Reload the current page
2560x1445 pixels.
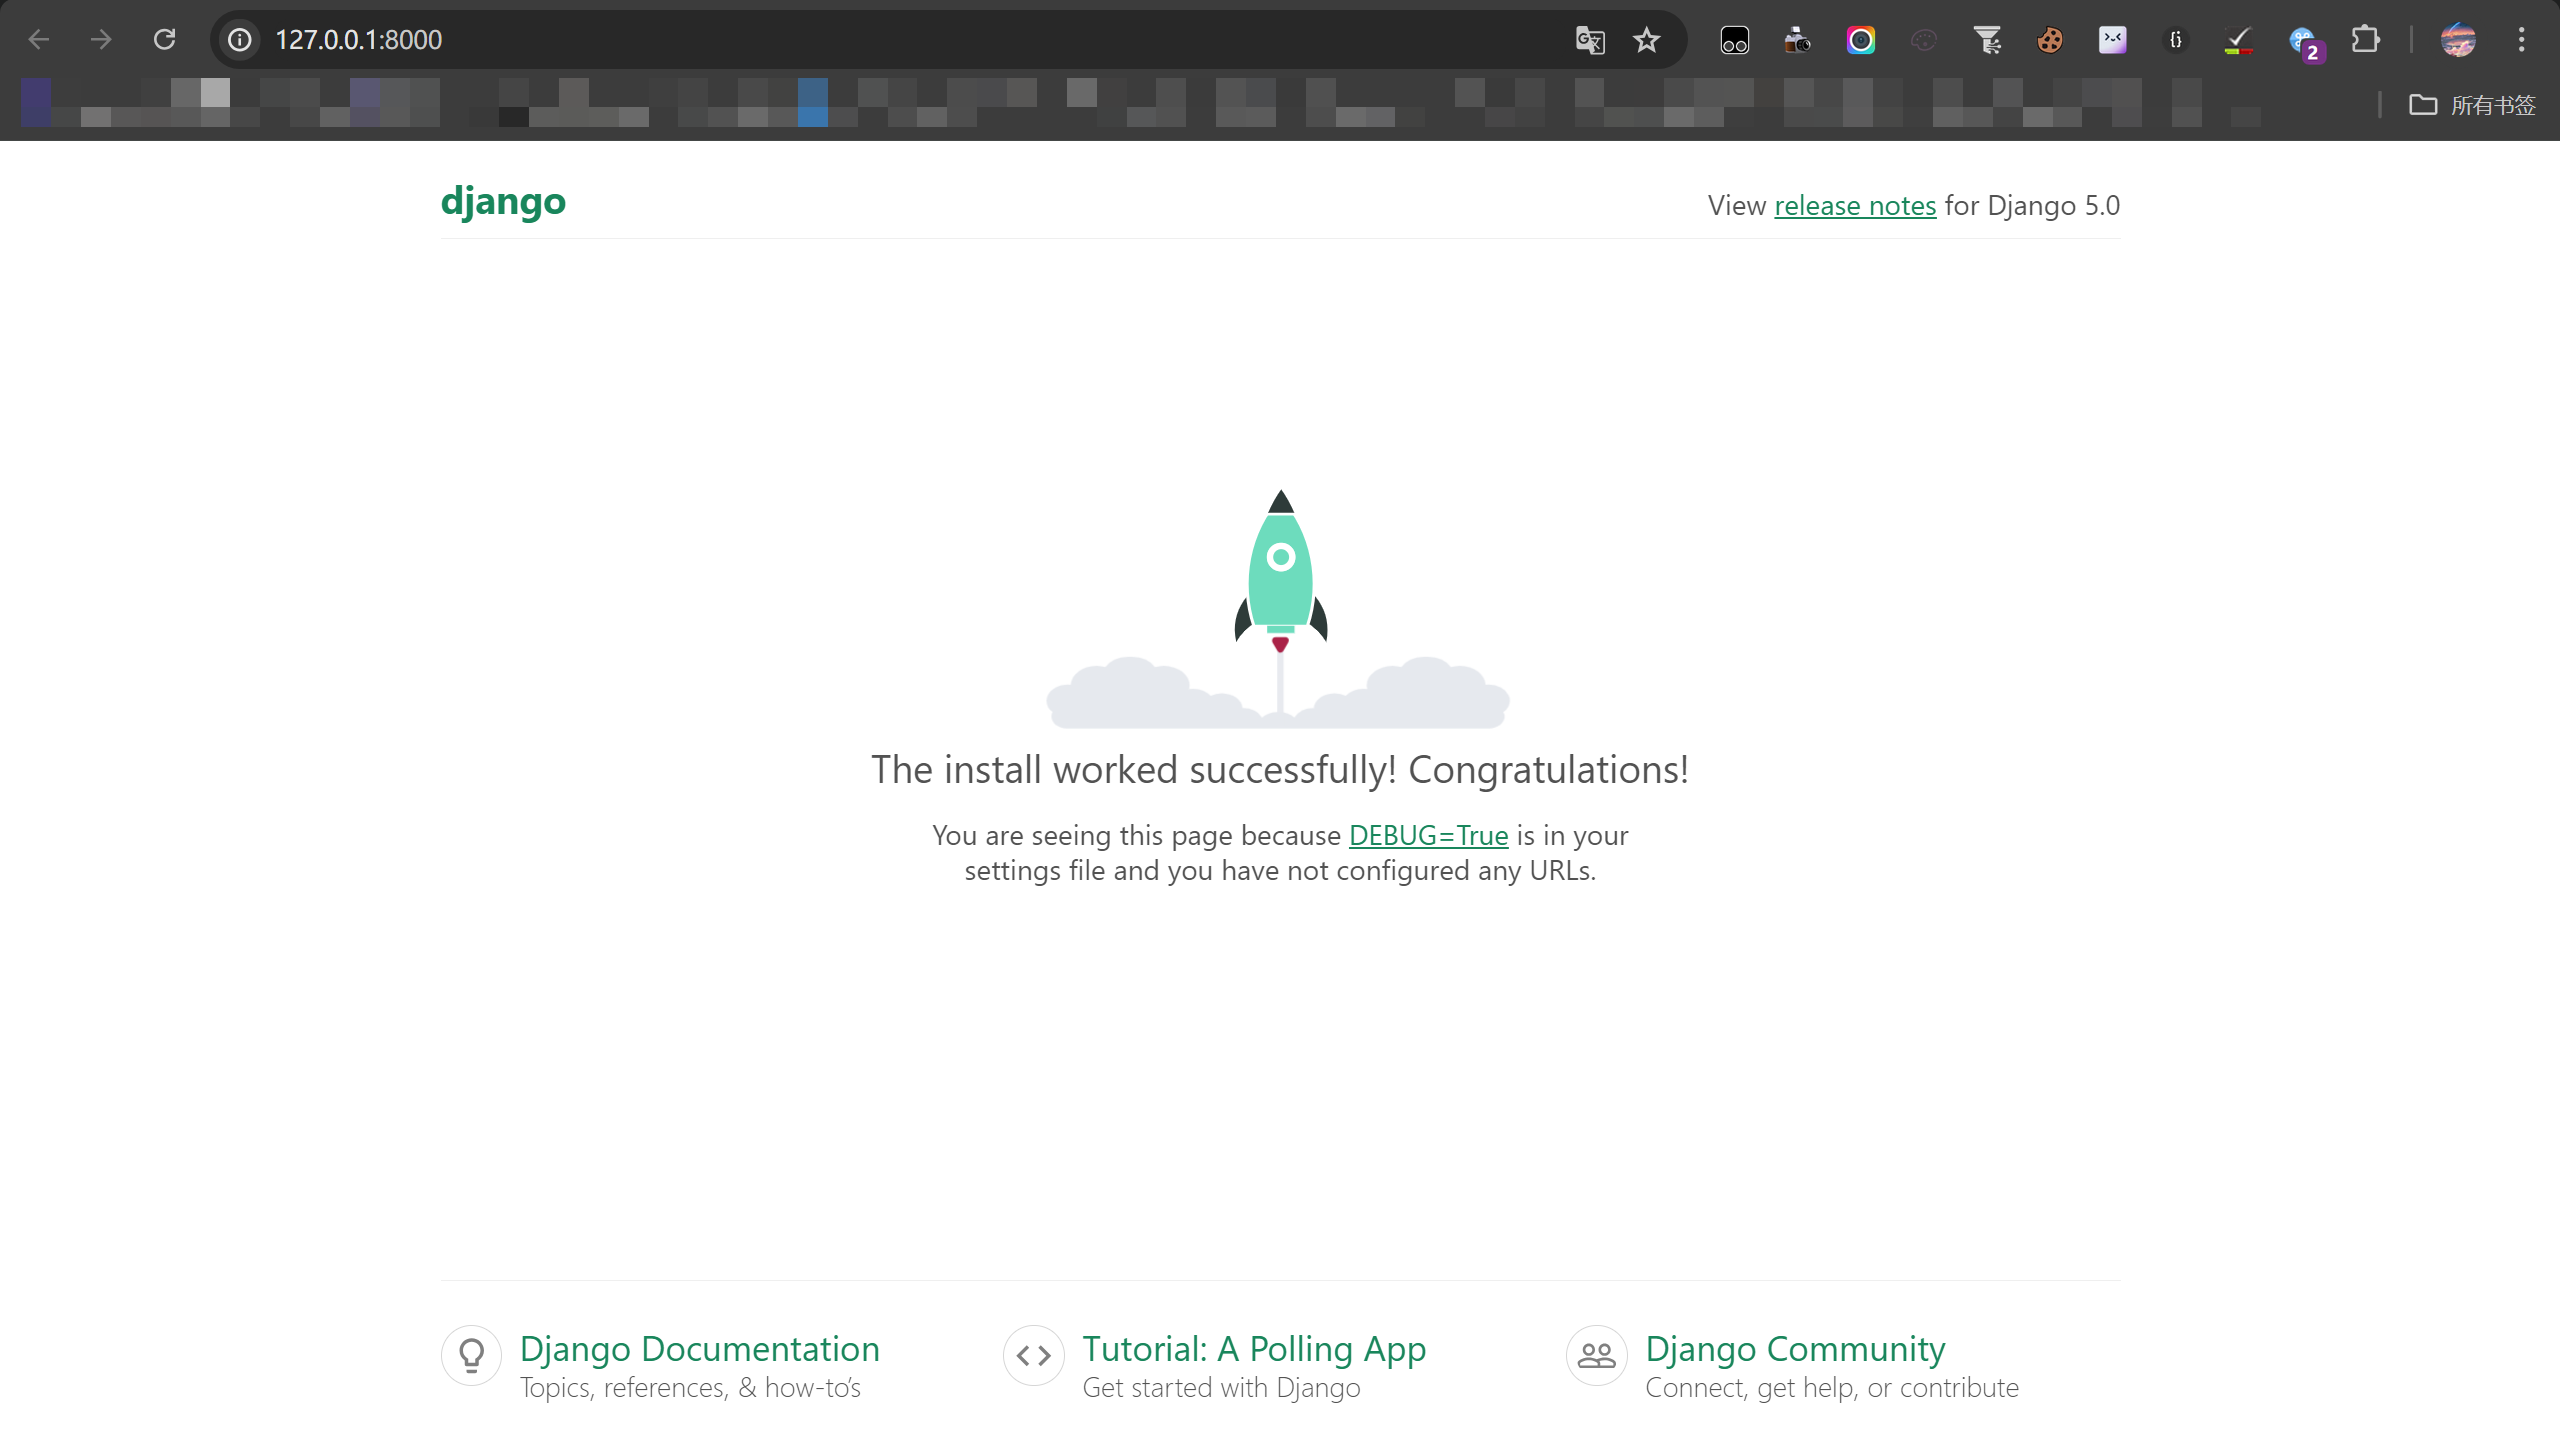click(x=164, y=40)
